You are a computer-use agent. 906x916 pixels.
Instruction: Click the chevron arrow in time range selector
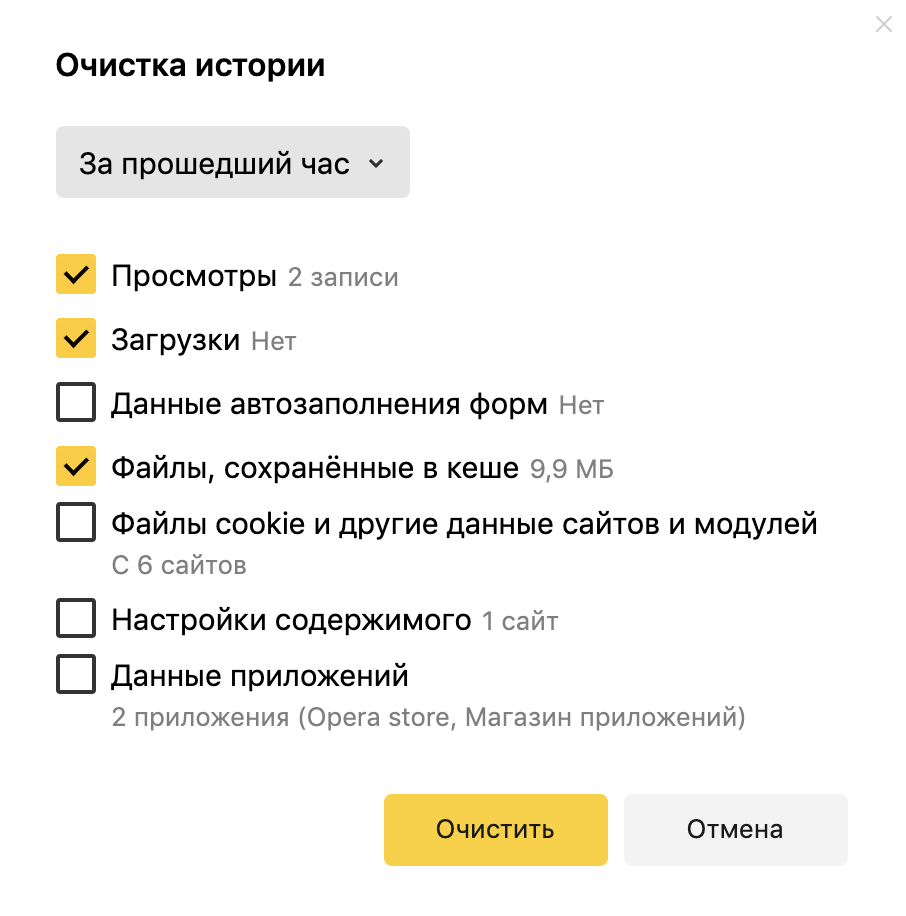[376, 163]
